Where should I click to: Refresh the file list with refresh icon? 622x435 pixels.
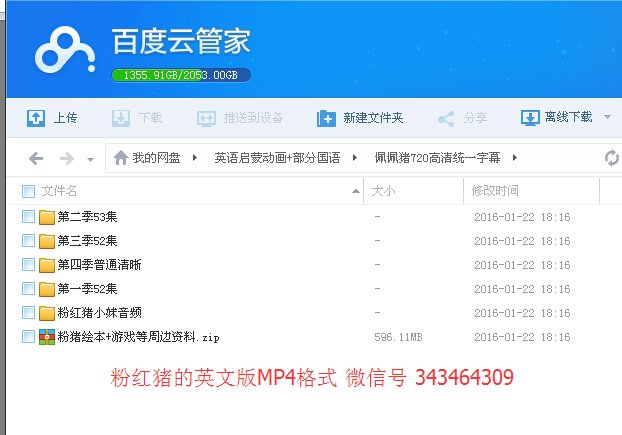[612, 158]
